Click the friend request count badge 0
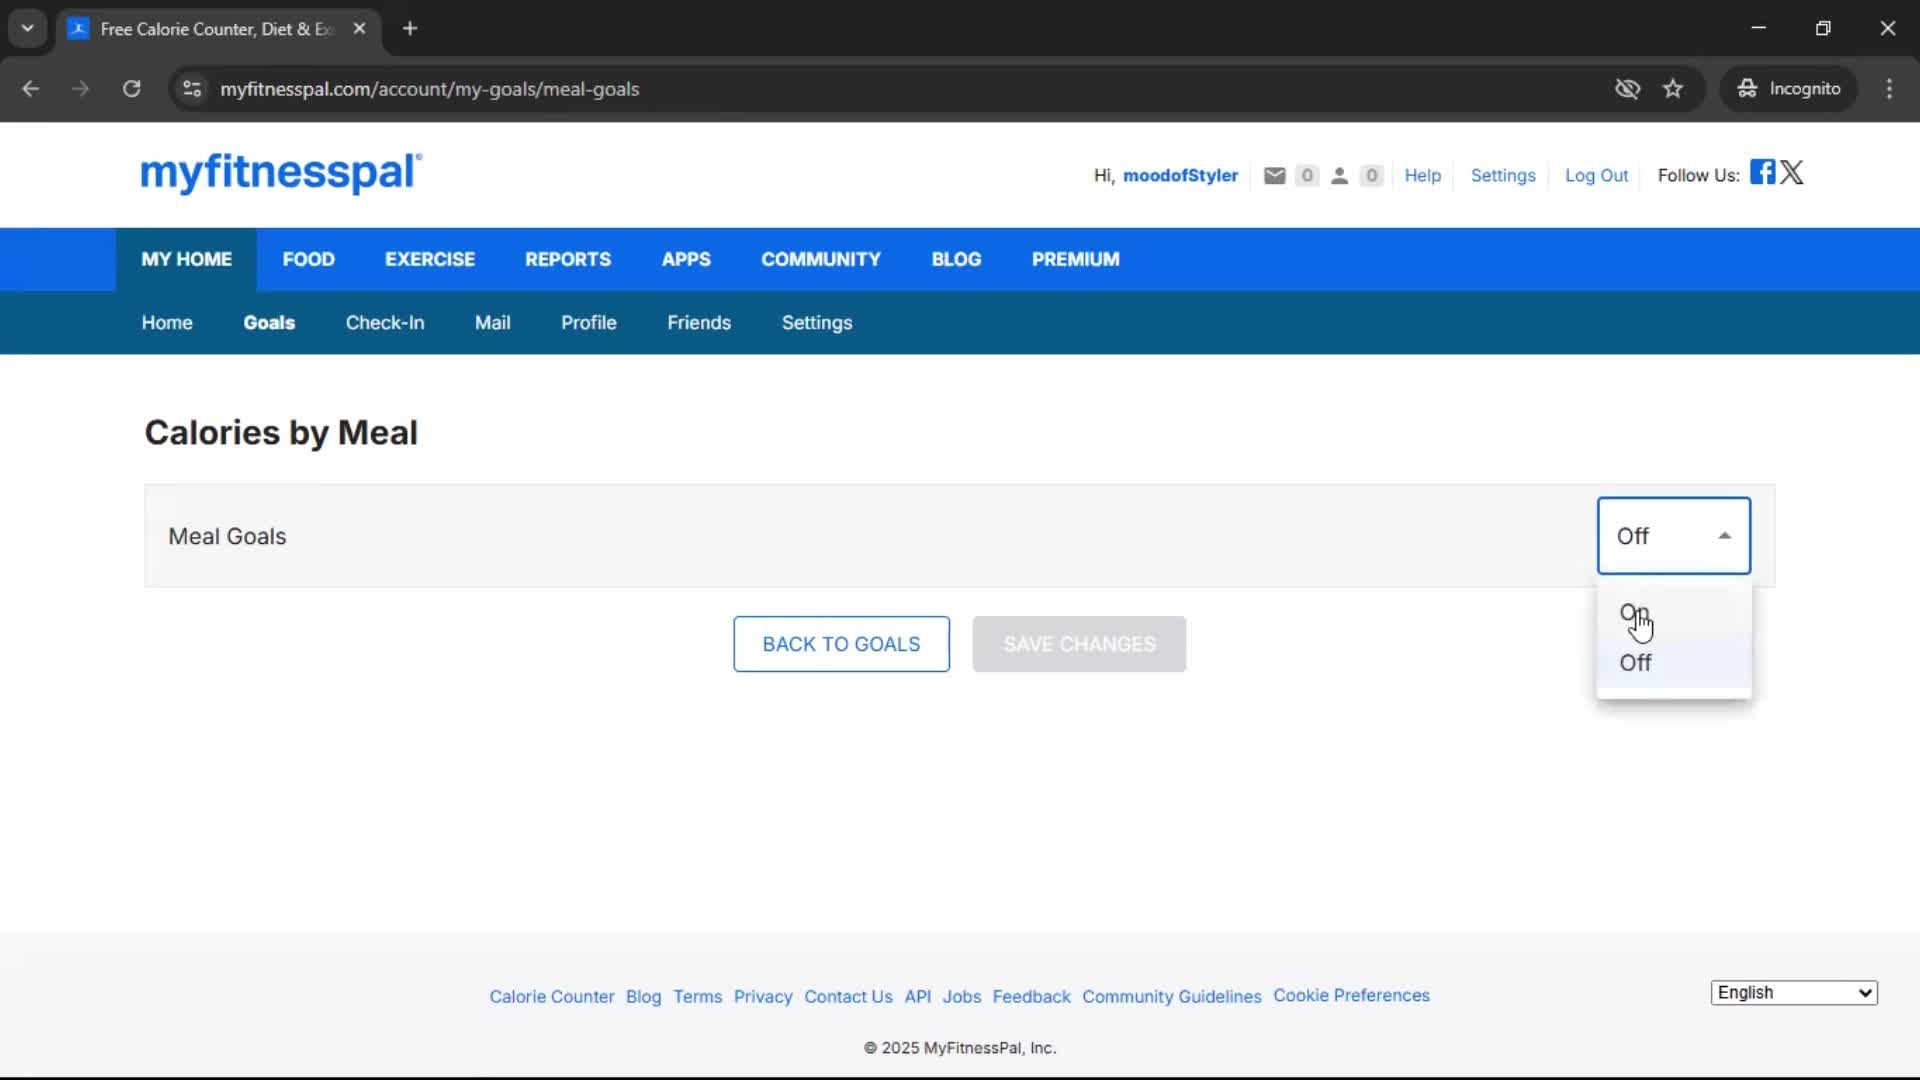 tap(1371, 176)
